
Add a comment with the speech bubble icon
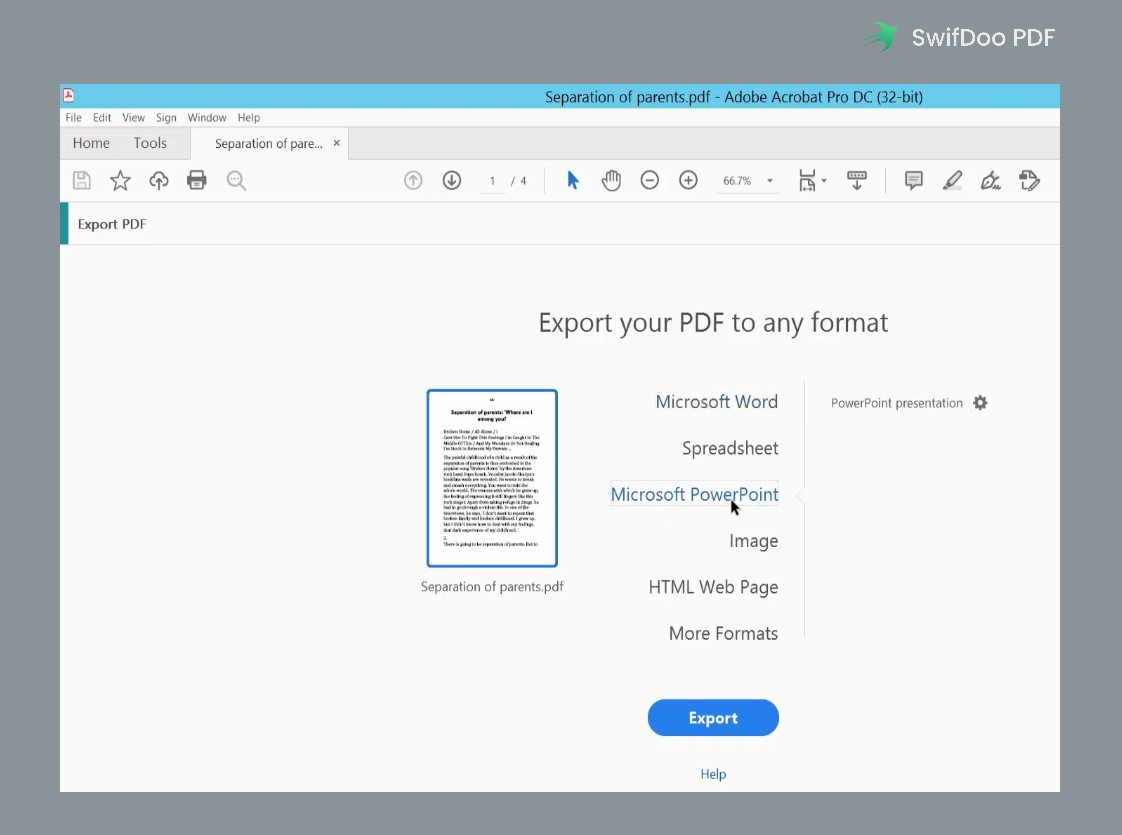pos(914,180)
